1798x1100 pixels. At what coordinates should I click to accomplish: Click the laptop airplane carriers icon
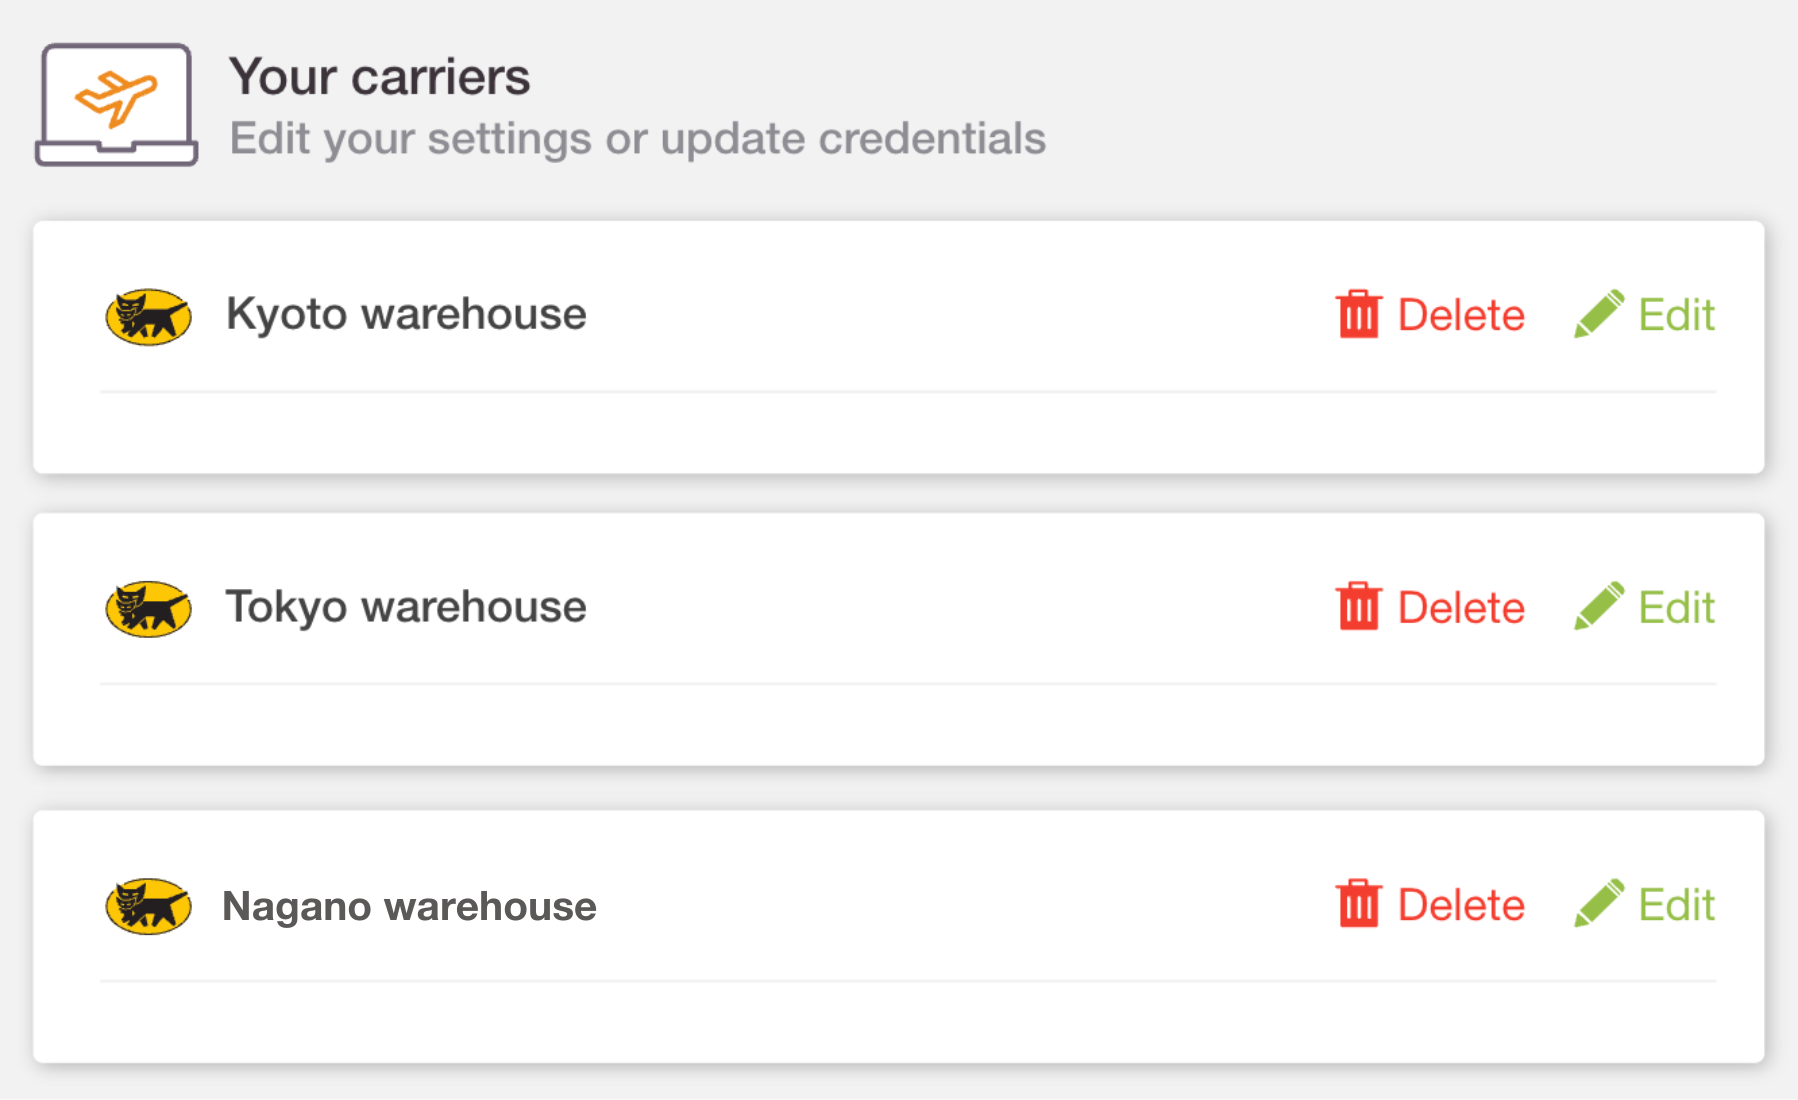click(x=116, y=104)
